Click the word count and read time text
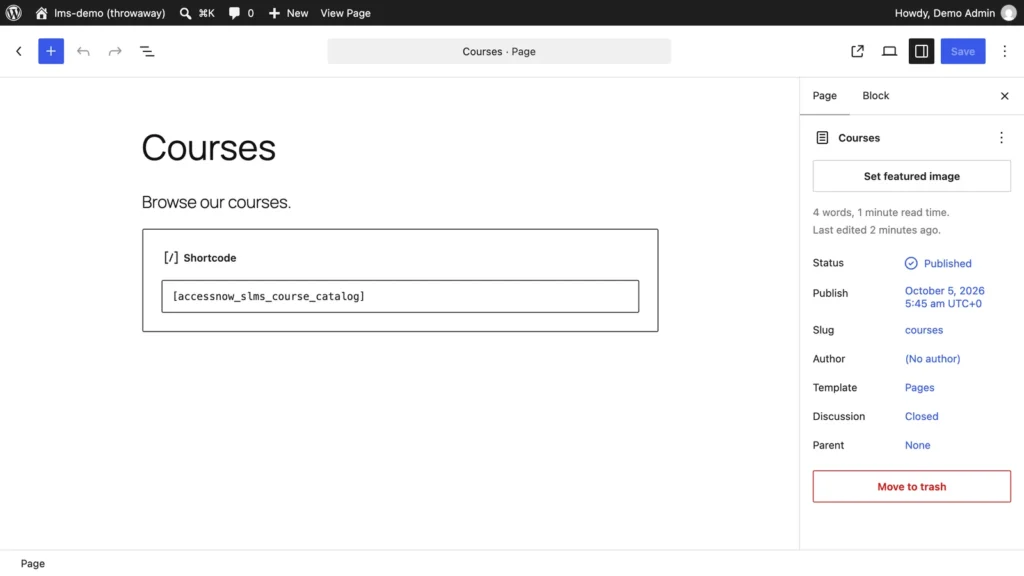 click(880, 212)
